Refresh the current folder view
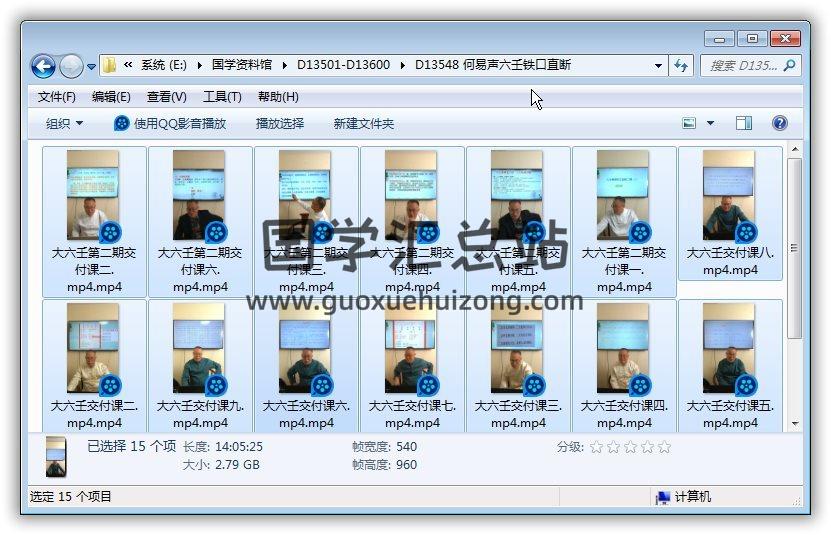This screenshot has height=535, width=831. tap(682, 66)
